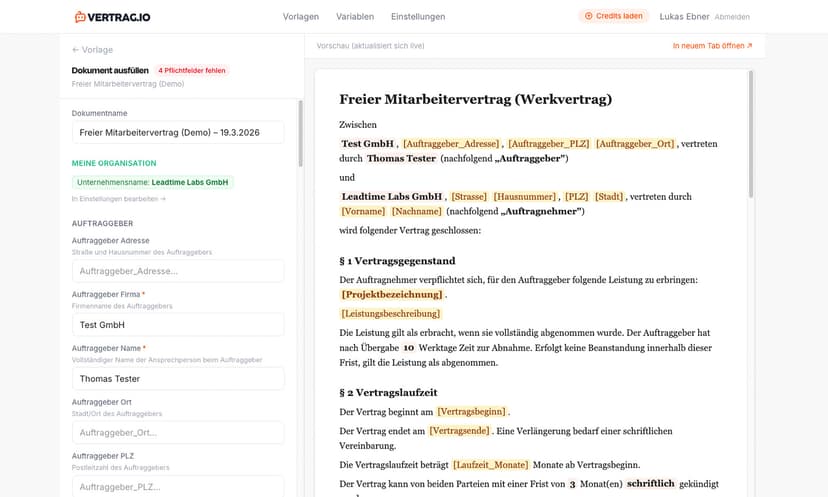
Task: Click the [Projektbezeichnung] placeholder
Action: click(x=392, y=295)
